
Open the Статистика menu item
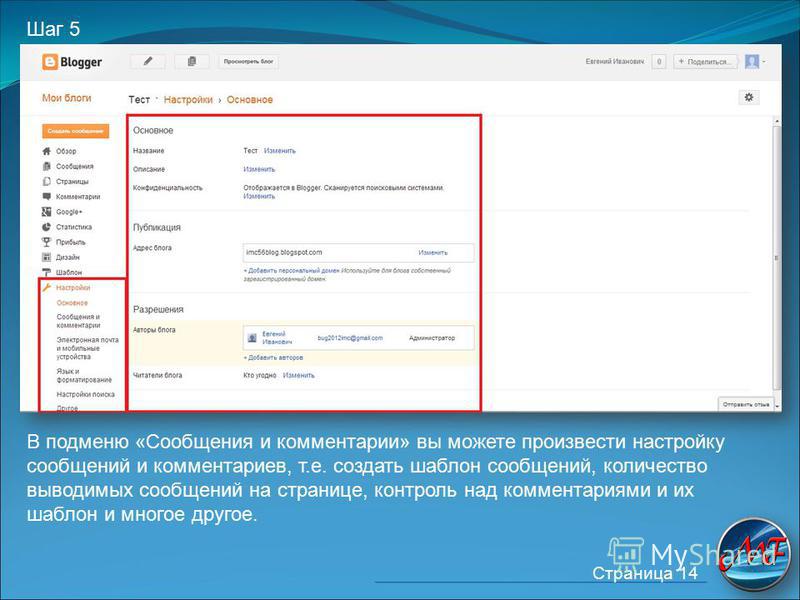[73, 227]
